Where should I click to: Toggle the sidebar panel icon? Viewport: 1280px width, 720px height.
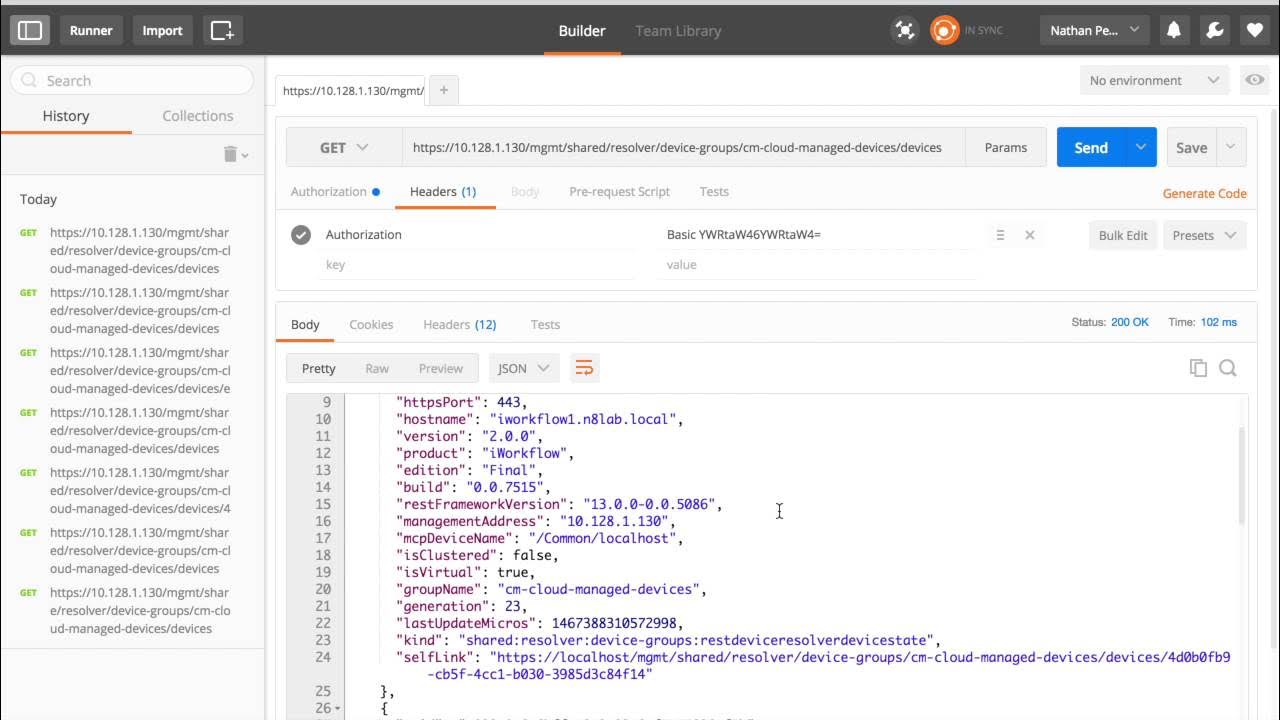(x=30, y=30)
